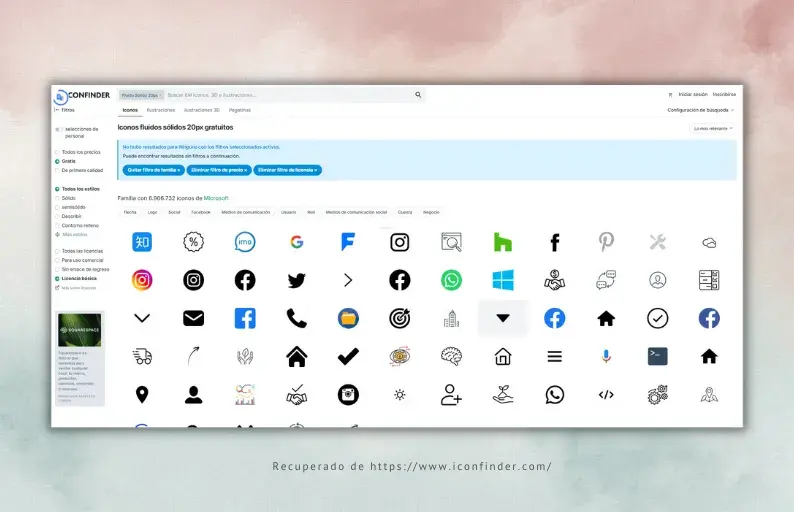
Task: Select the Twitter bird icon
Action: [297, 280]
